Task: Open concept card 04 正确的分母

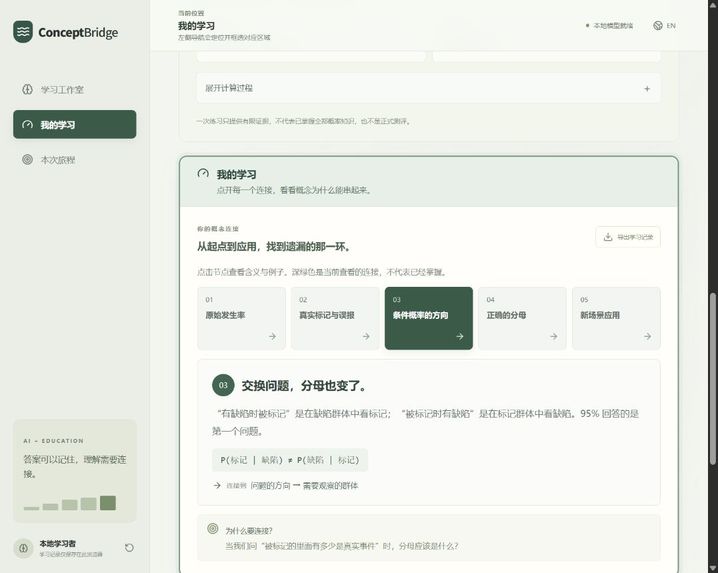Action: pyautogui.click(x=522, y=318)
